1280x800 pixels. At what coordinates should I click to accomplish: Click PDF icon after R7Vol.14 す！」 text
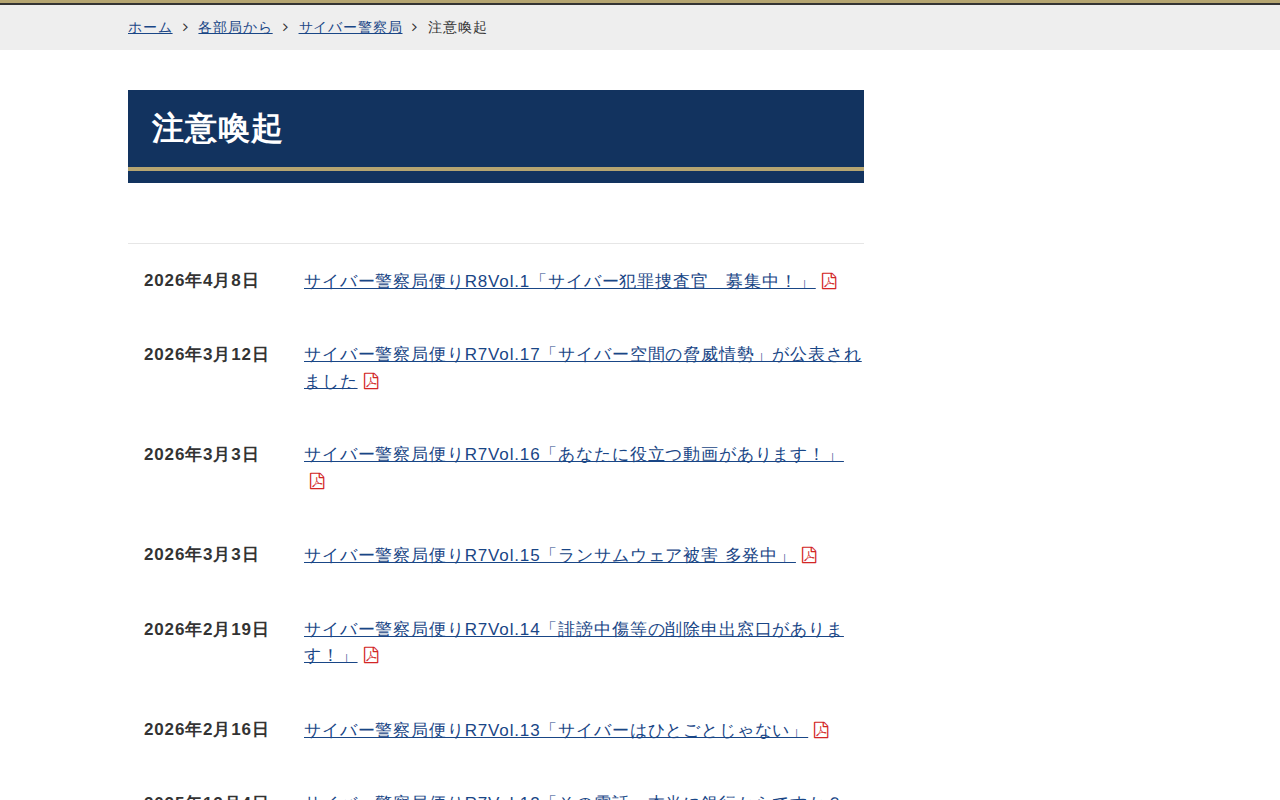coord(371,655)
